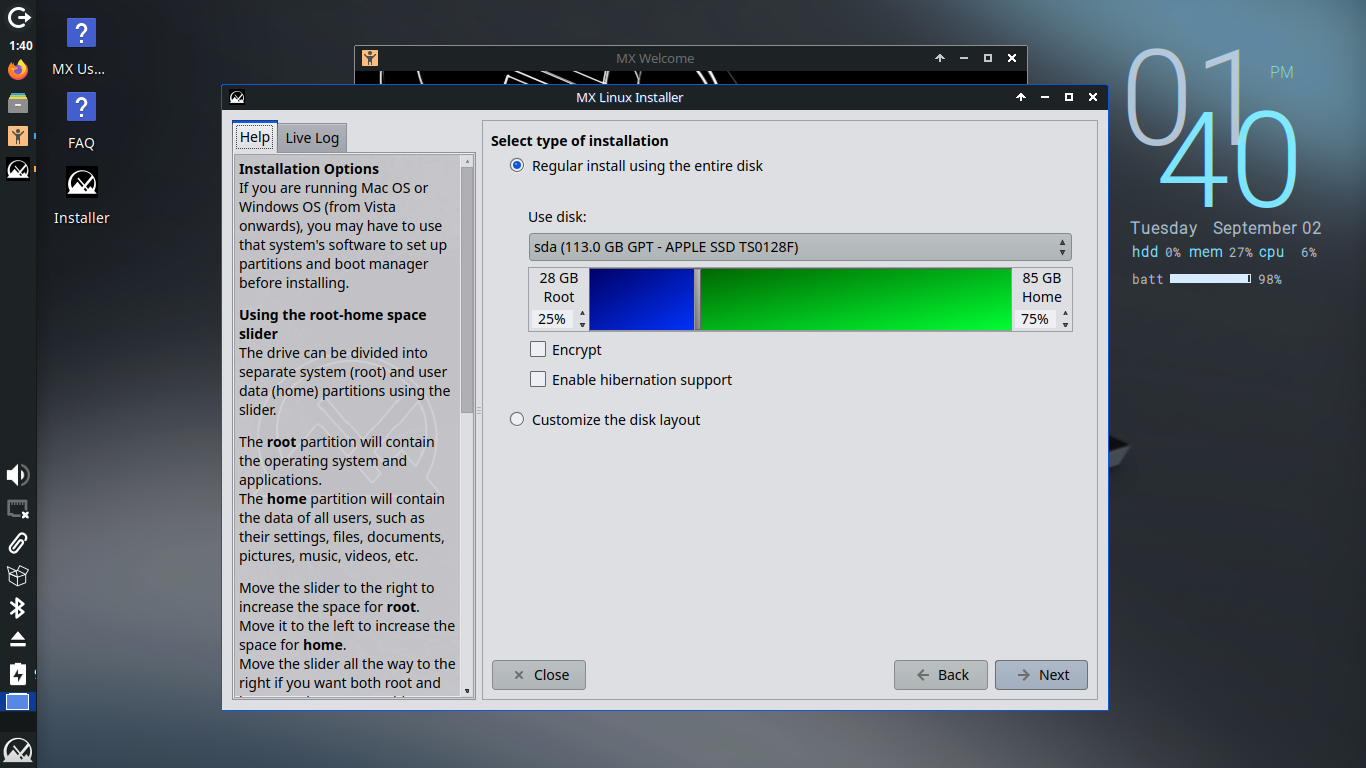This screenshot has width=1366, height=768.
Task: Switch to the Live Log tab
Action: click(311, 137)
